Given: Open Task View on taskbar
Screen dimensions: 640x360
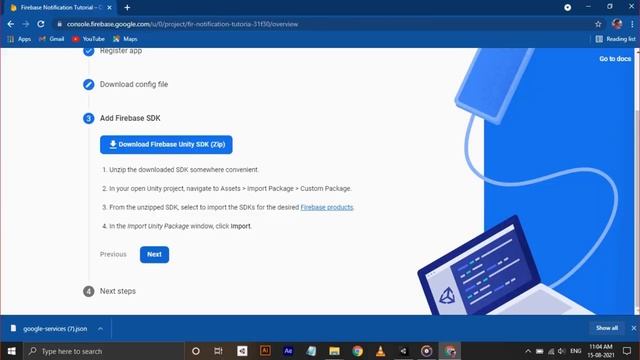Looking at the screenshot, I should [218, 351].
